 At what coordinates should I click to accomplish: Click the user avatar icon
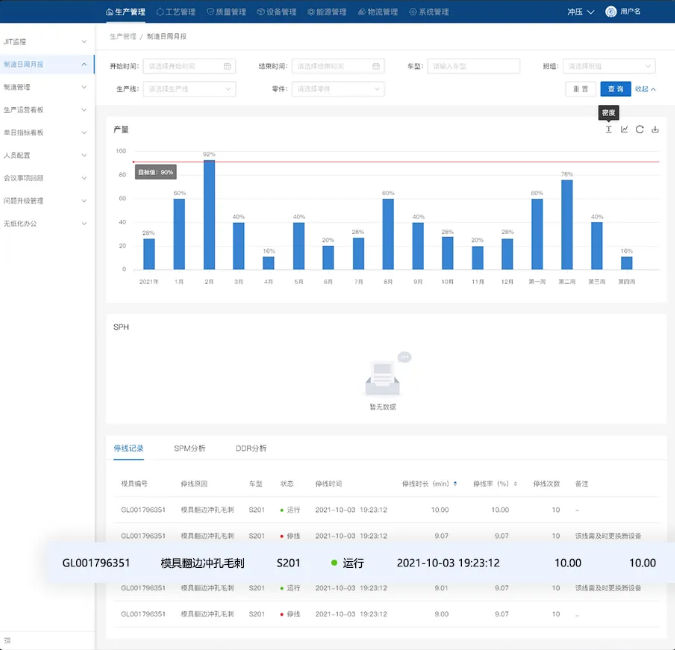[x=612, y=12]
